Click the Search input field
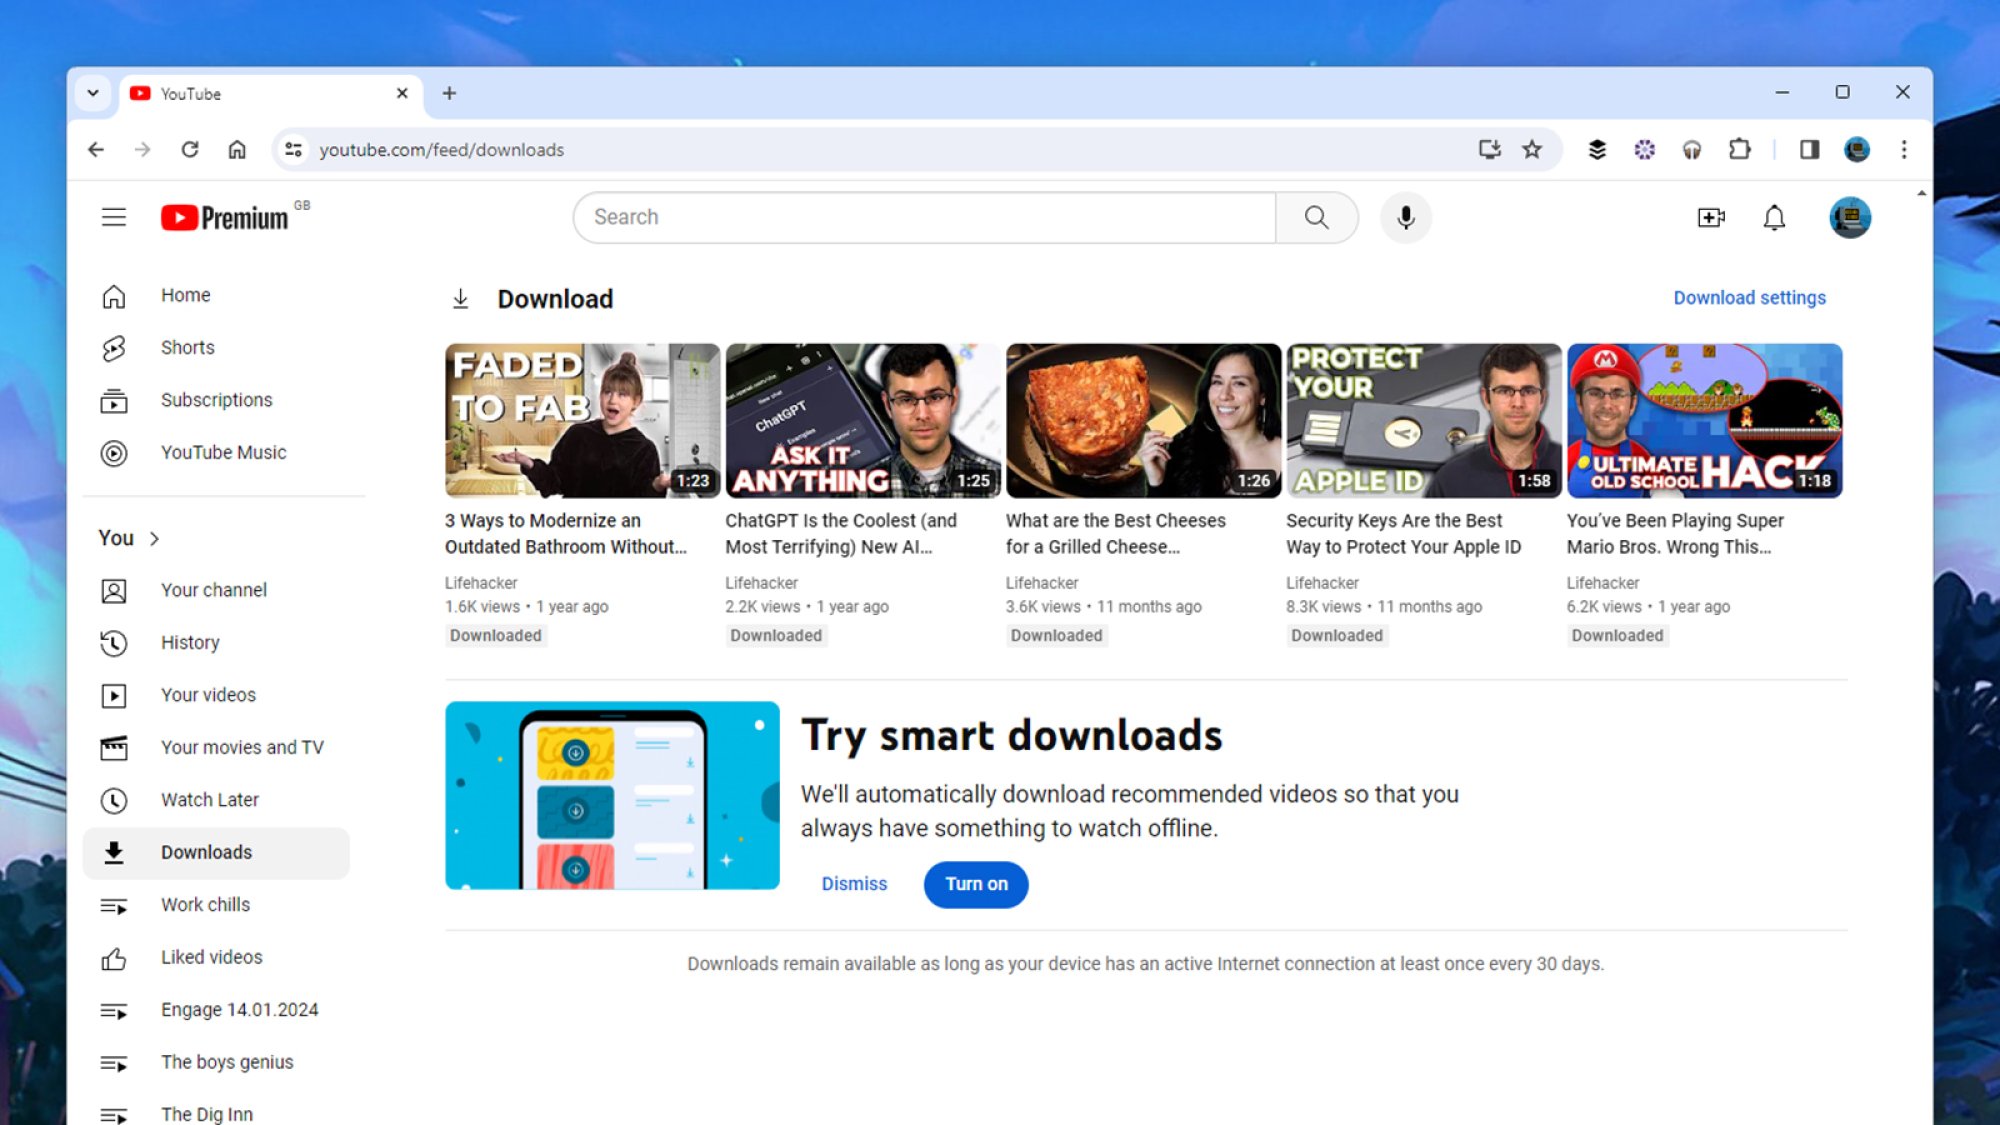Viewport: 2000px width, 1125px height. (x=924, y=217)
